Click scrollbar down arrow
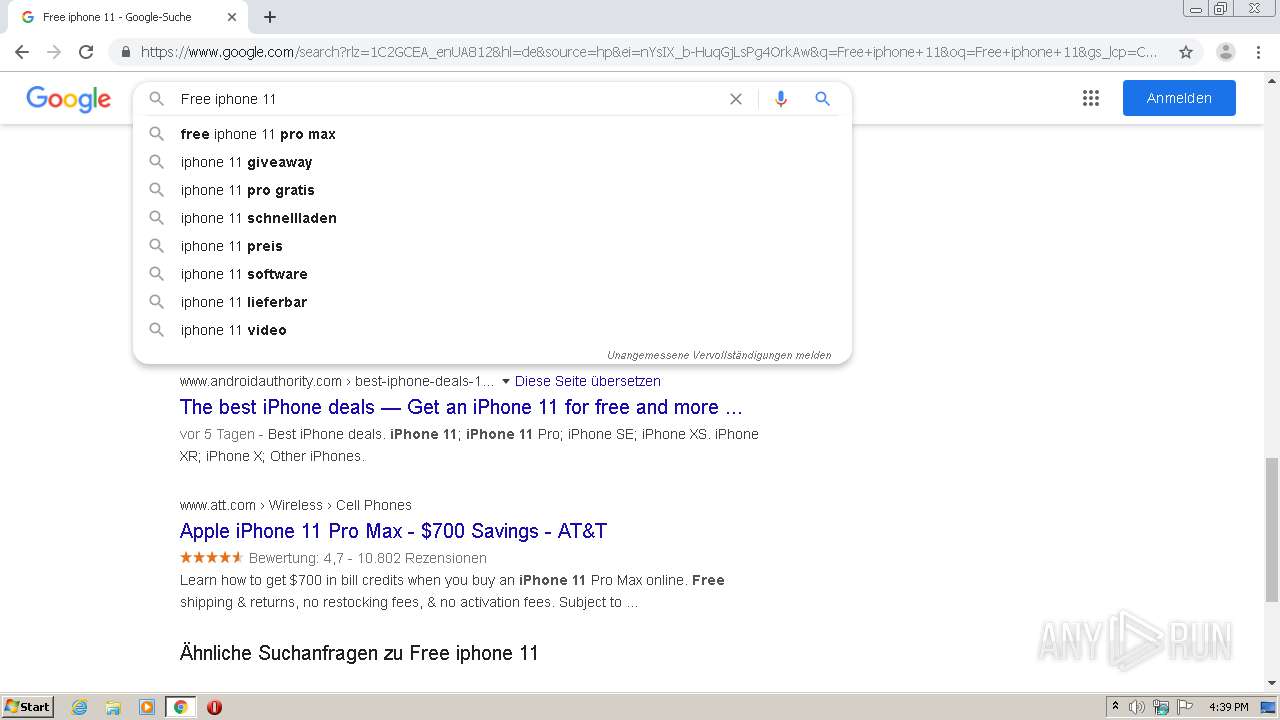This screenshot has width=1280, height=720. [x=1271, y=684]
